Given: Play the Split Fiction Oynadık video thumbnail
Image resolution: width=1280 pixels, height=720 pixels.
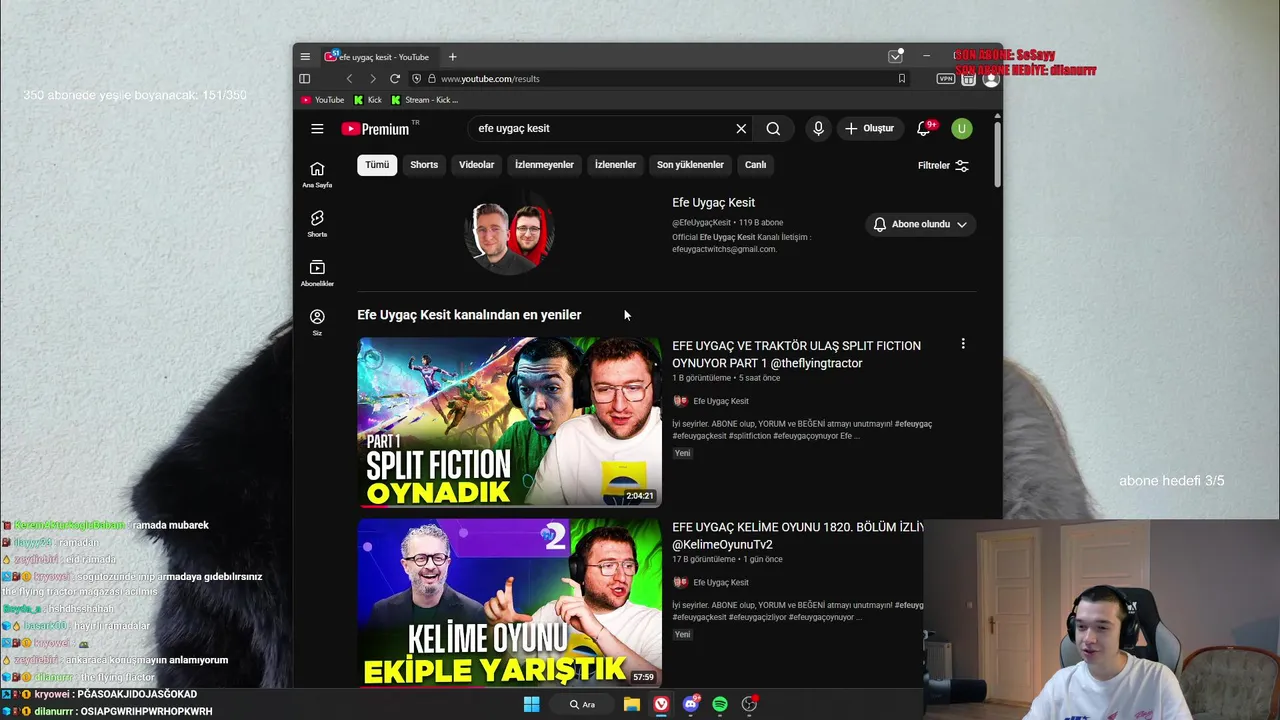Looking at the screenshot, I should [509, 422].
